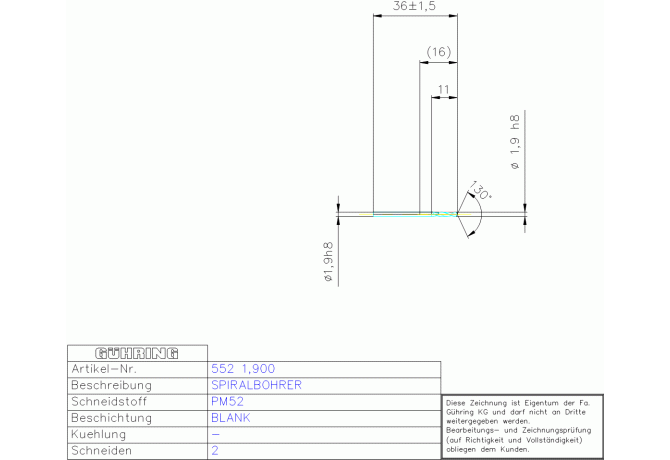Select the Beschreibung row label
The height and width of the screenshot is (460, 670).
pos(111,385)
